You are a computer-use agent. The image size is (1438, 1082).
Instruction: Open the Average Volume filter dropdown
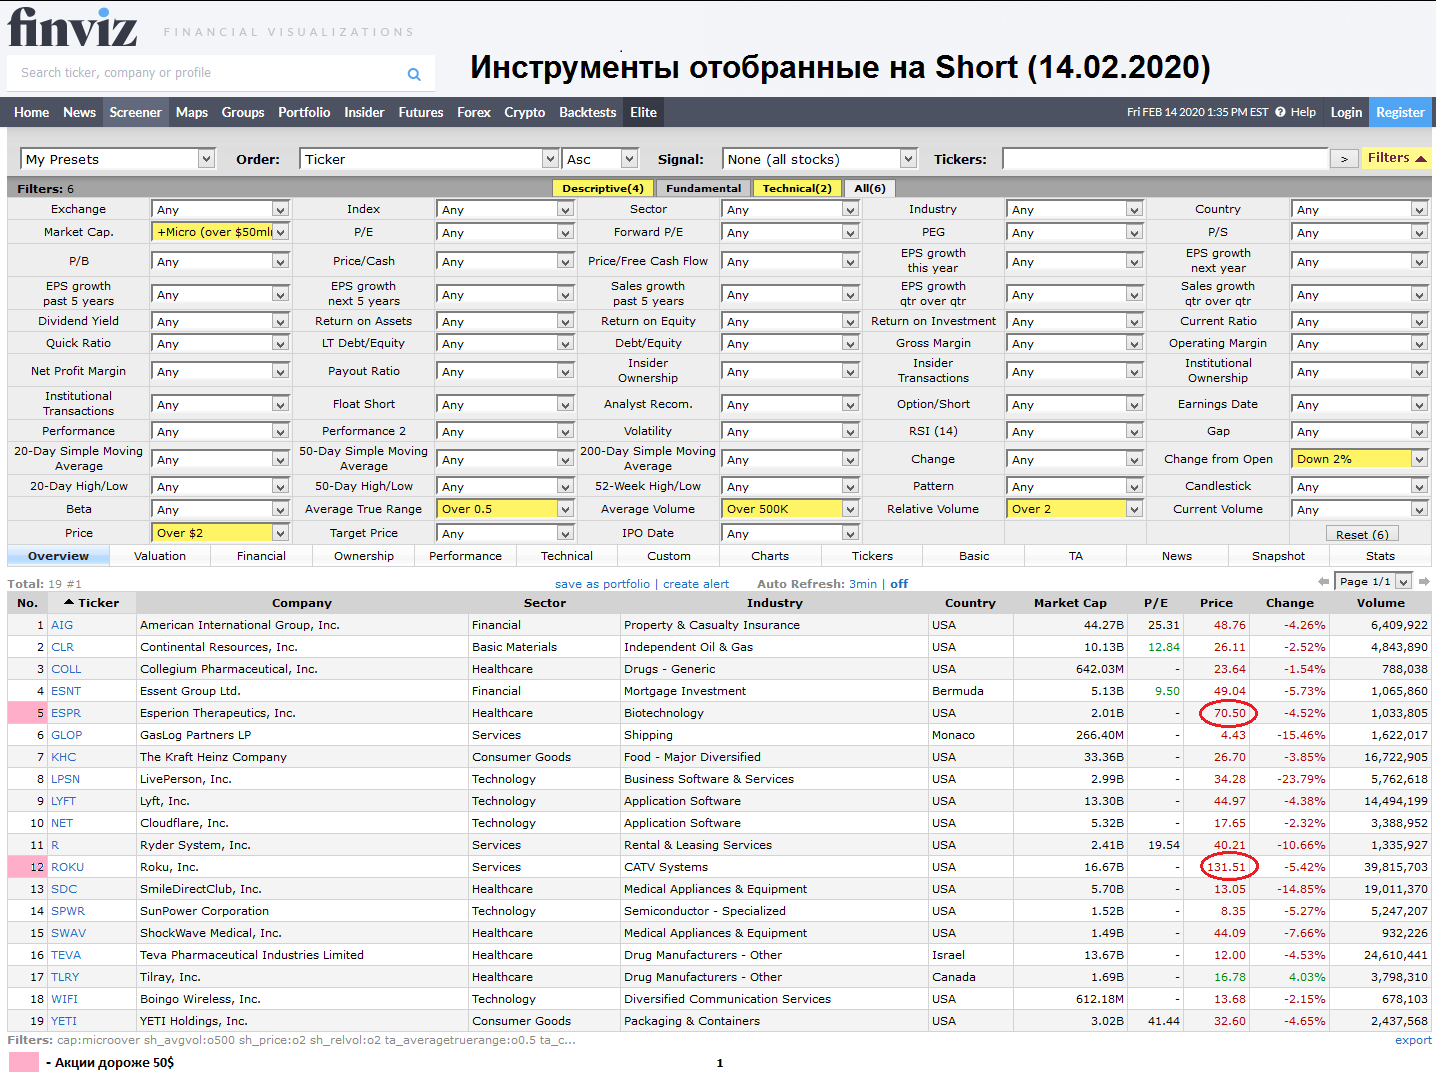pos(790,509)
